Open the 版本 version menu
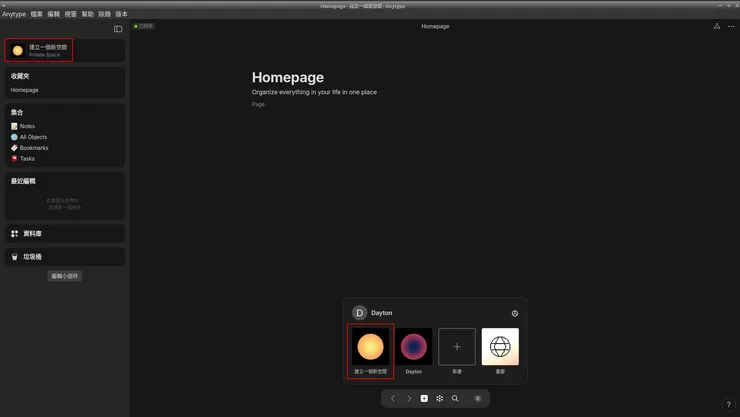740x417 pixels. point(122,14)
